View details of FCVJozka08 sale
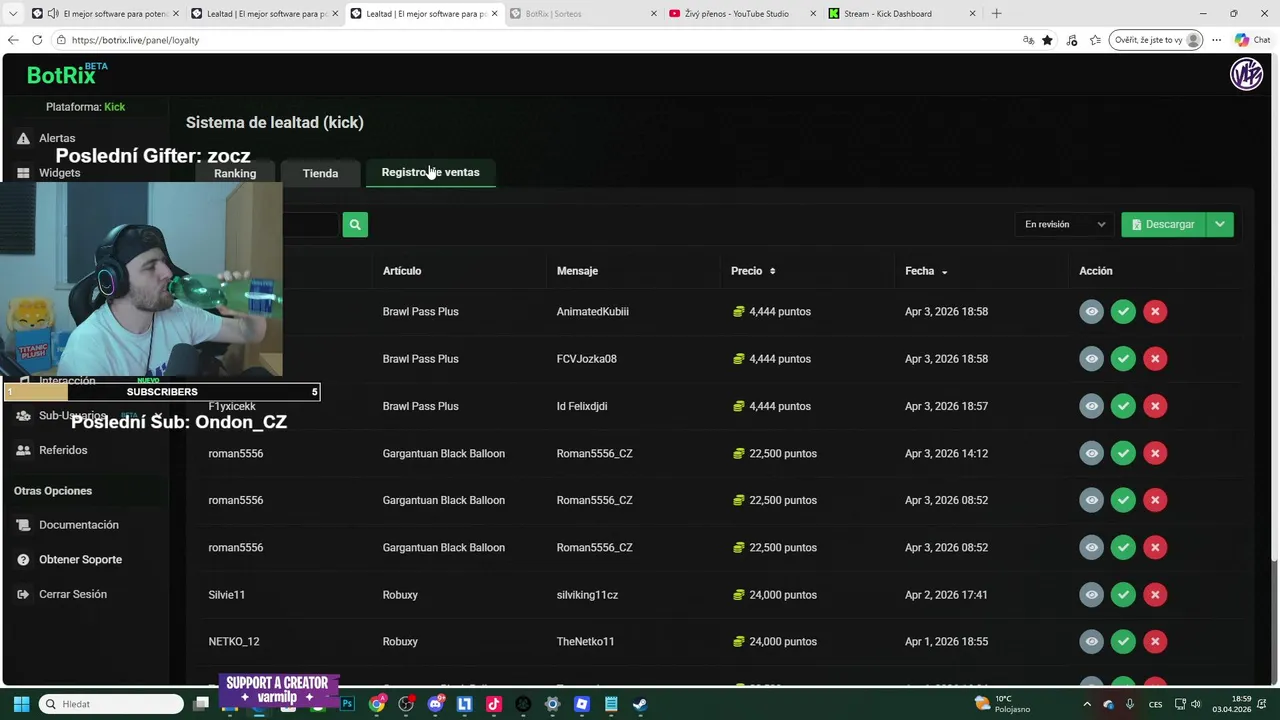 pos(1091,359)
